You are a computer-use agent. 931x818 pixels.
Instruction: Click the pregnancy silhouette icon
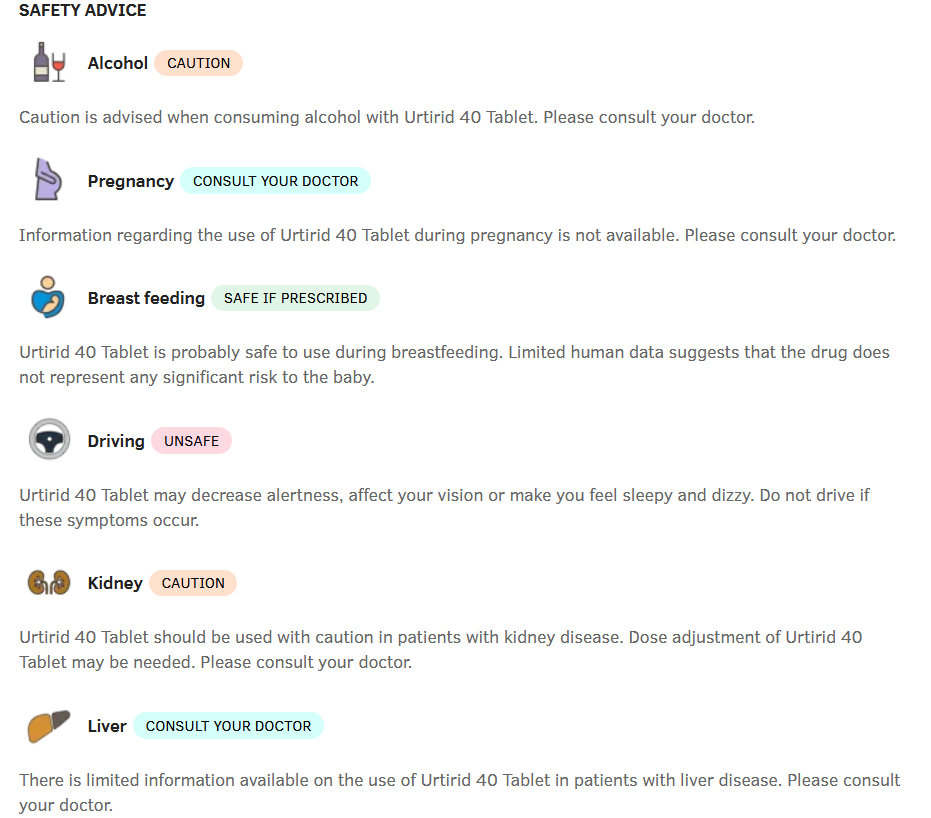(49, 181)
